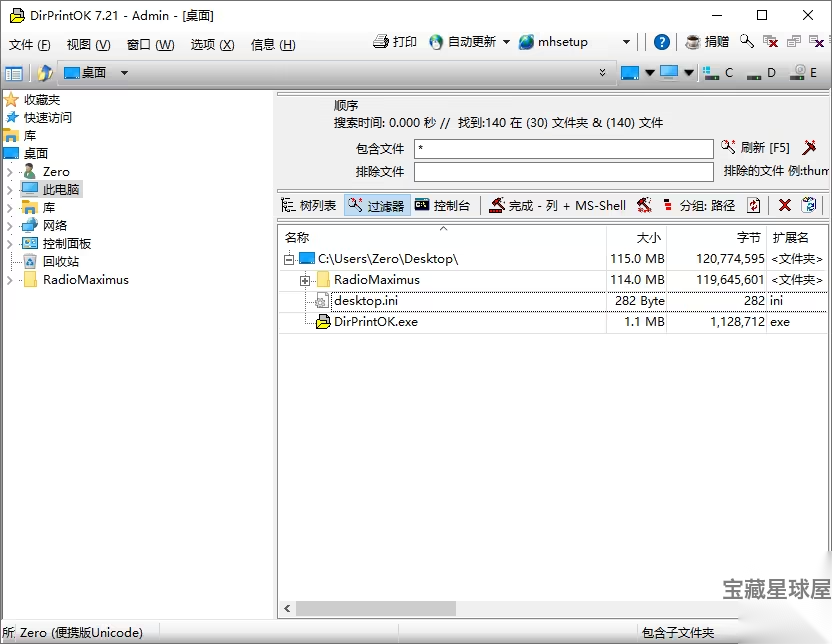Screen dimensions: 832x644
Task: Sort by the 大小 column header
Action: click(637, 238)
